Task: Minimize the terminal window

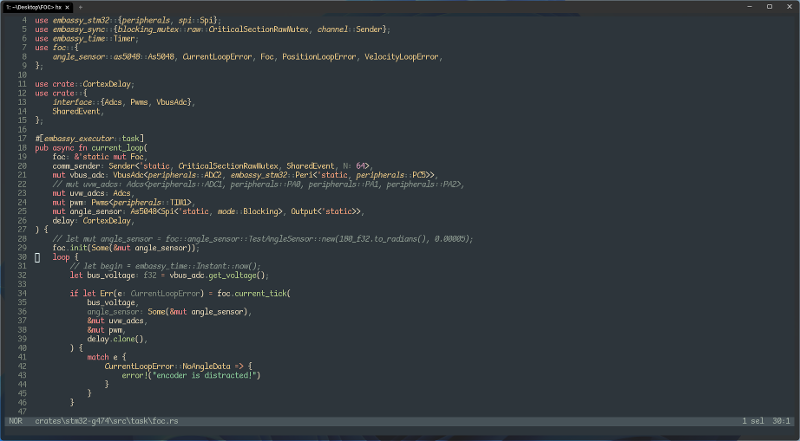Action: pos(749,7)
